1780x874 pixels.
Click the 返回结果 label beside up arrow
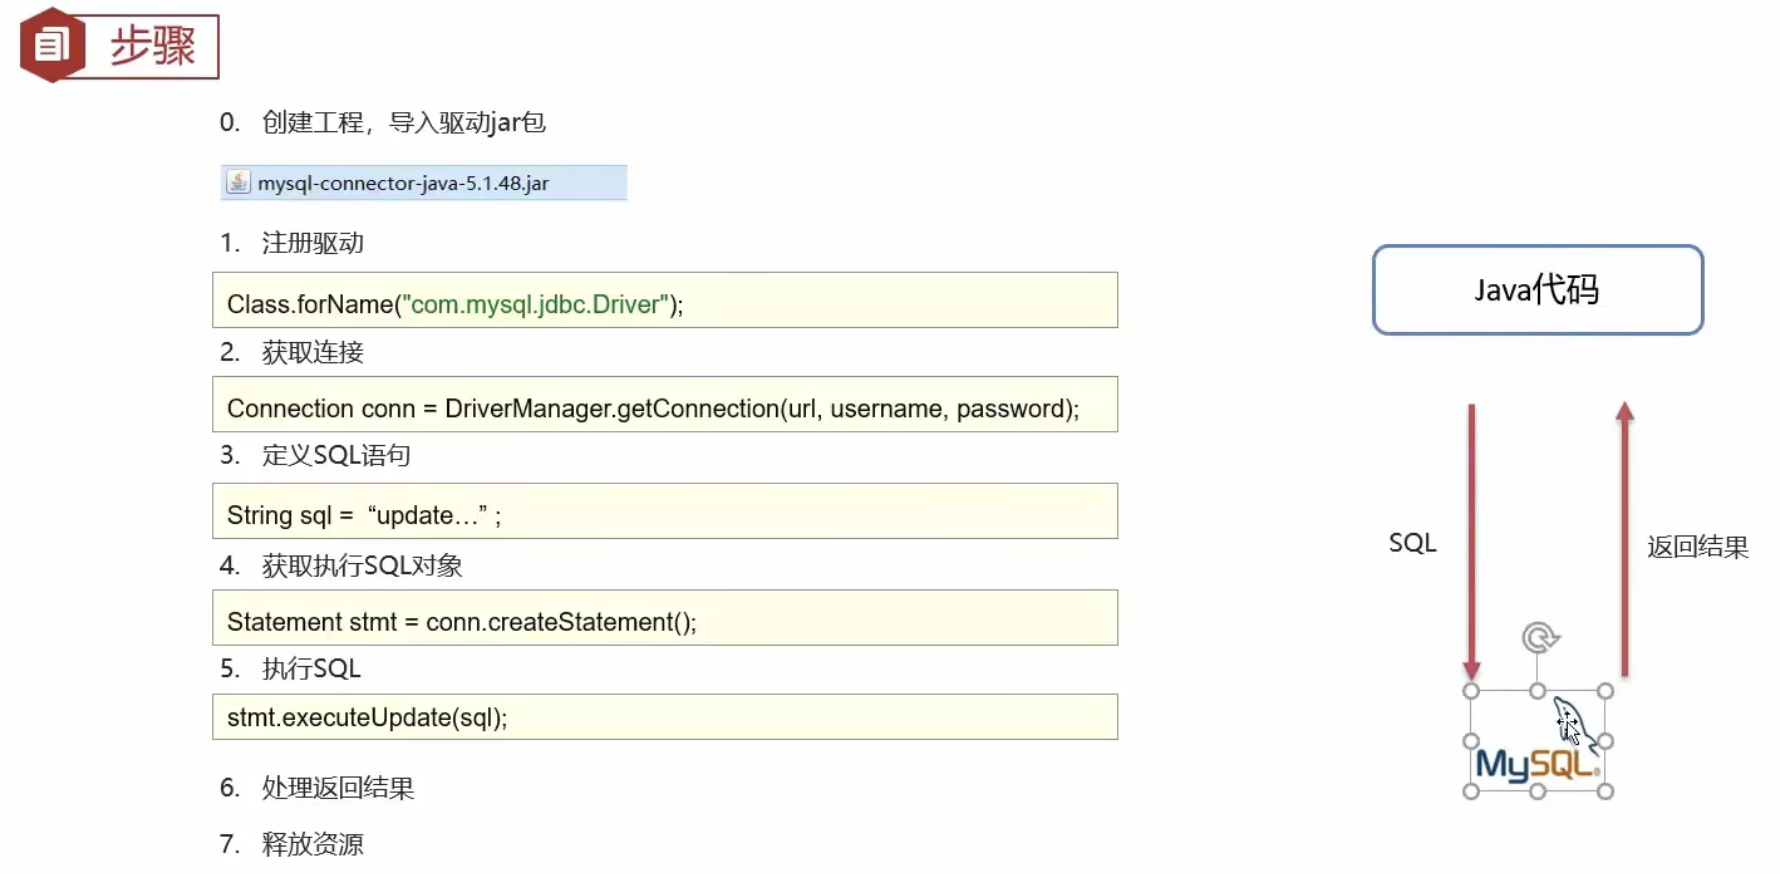pos(1698,547)
